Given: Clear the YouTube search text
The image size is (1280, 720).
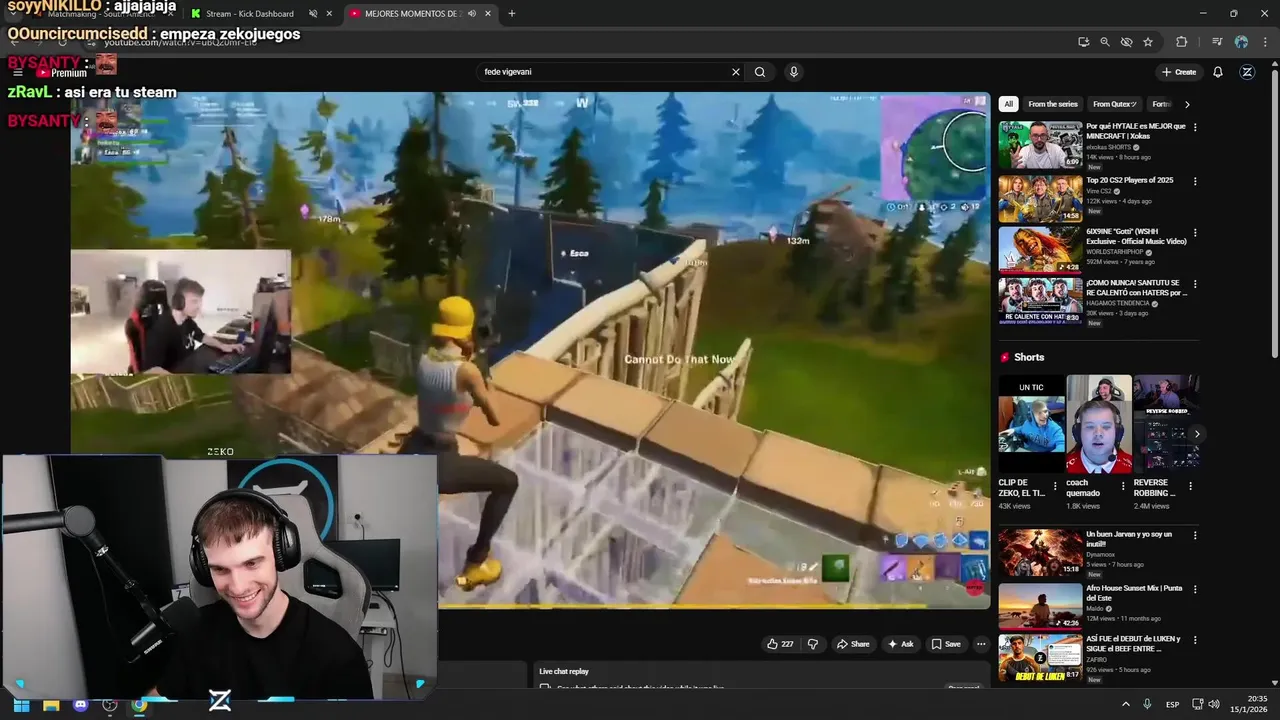Looking at the screenshot, I should tap(736, 72).
